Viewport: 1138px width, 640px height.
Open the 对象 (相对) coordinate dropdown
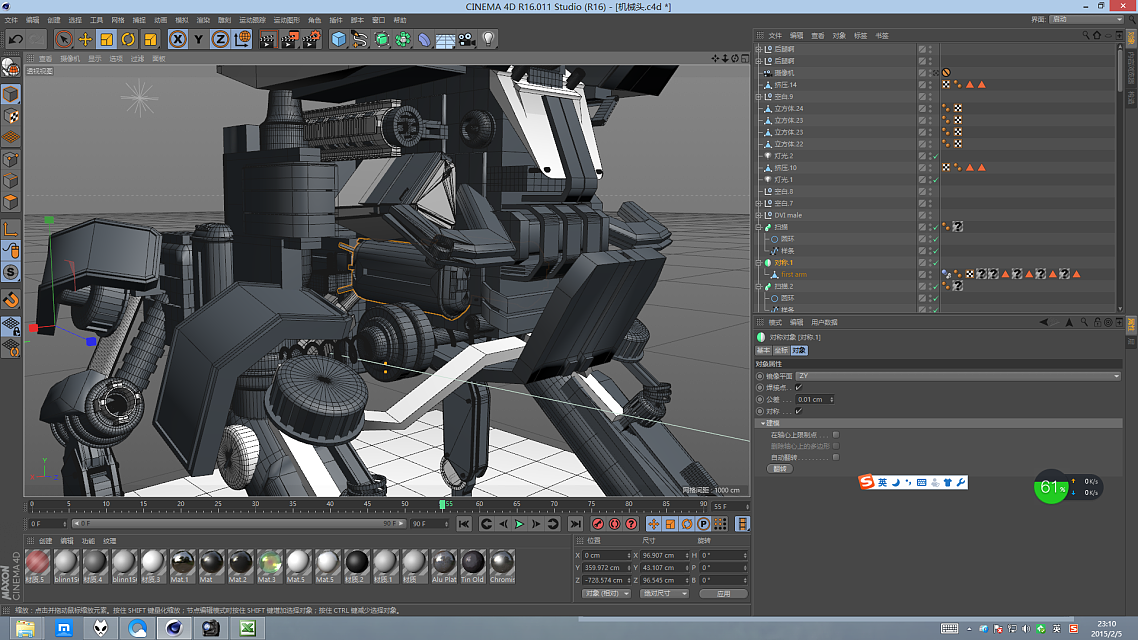[605, 593]
